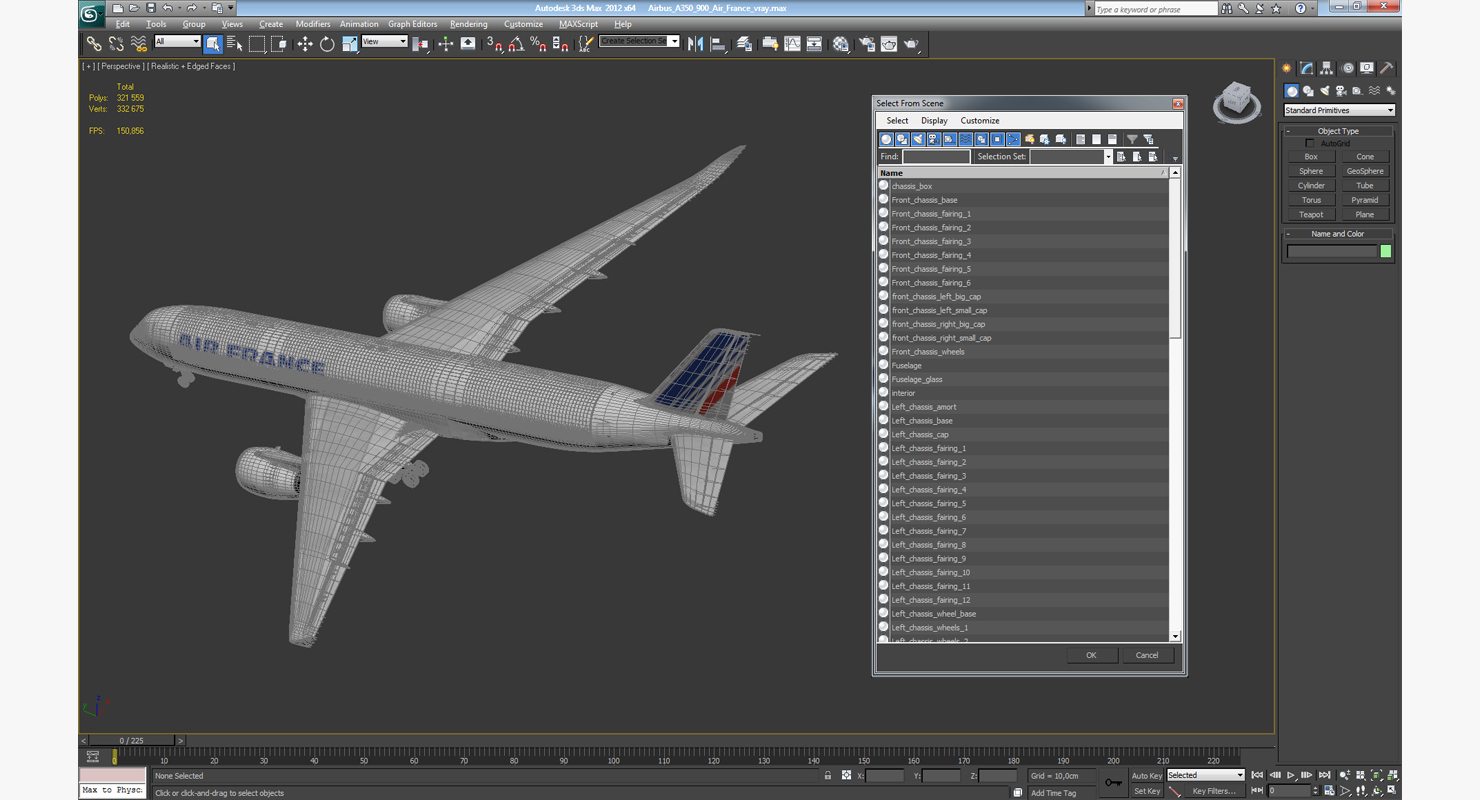Open the key filter Selected dropdown

tap(1206, 775)
